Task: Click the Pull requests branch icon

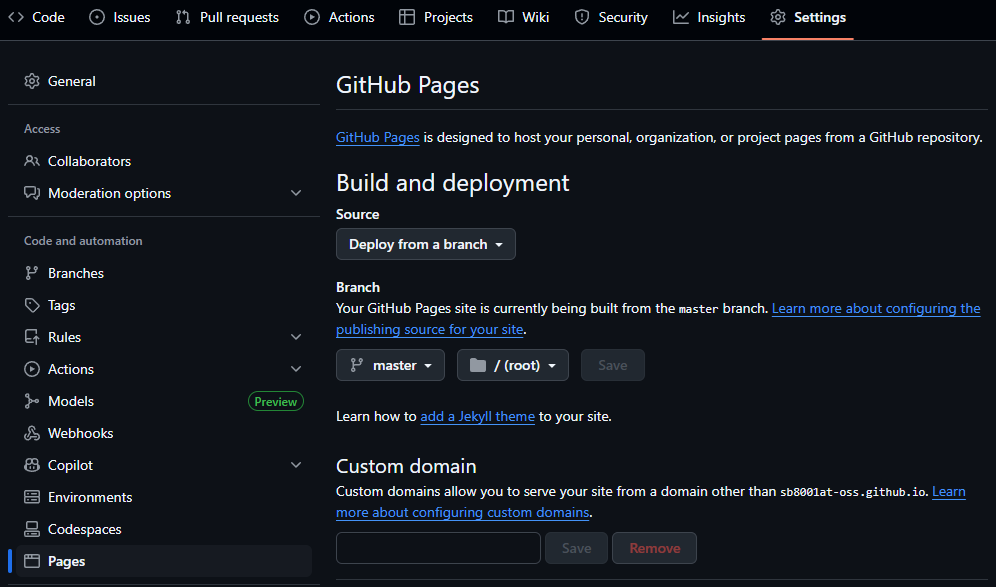Action: (x=183, y=17)
